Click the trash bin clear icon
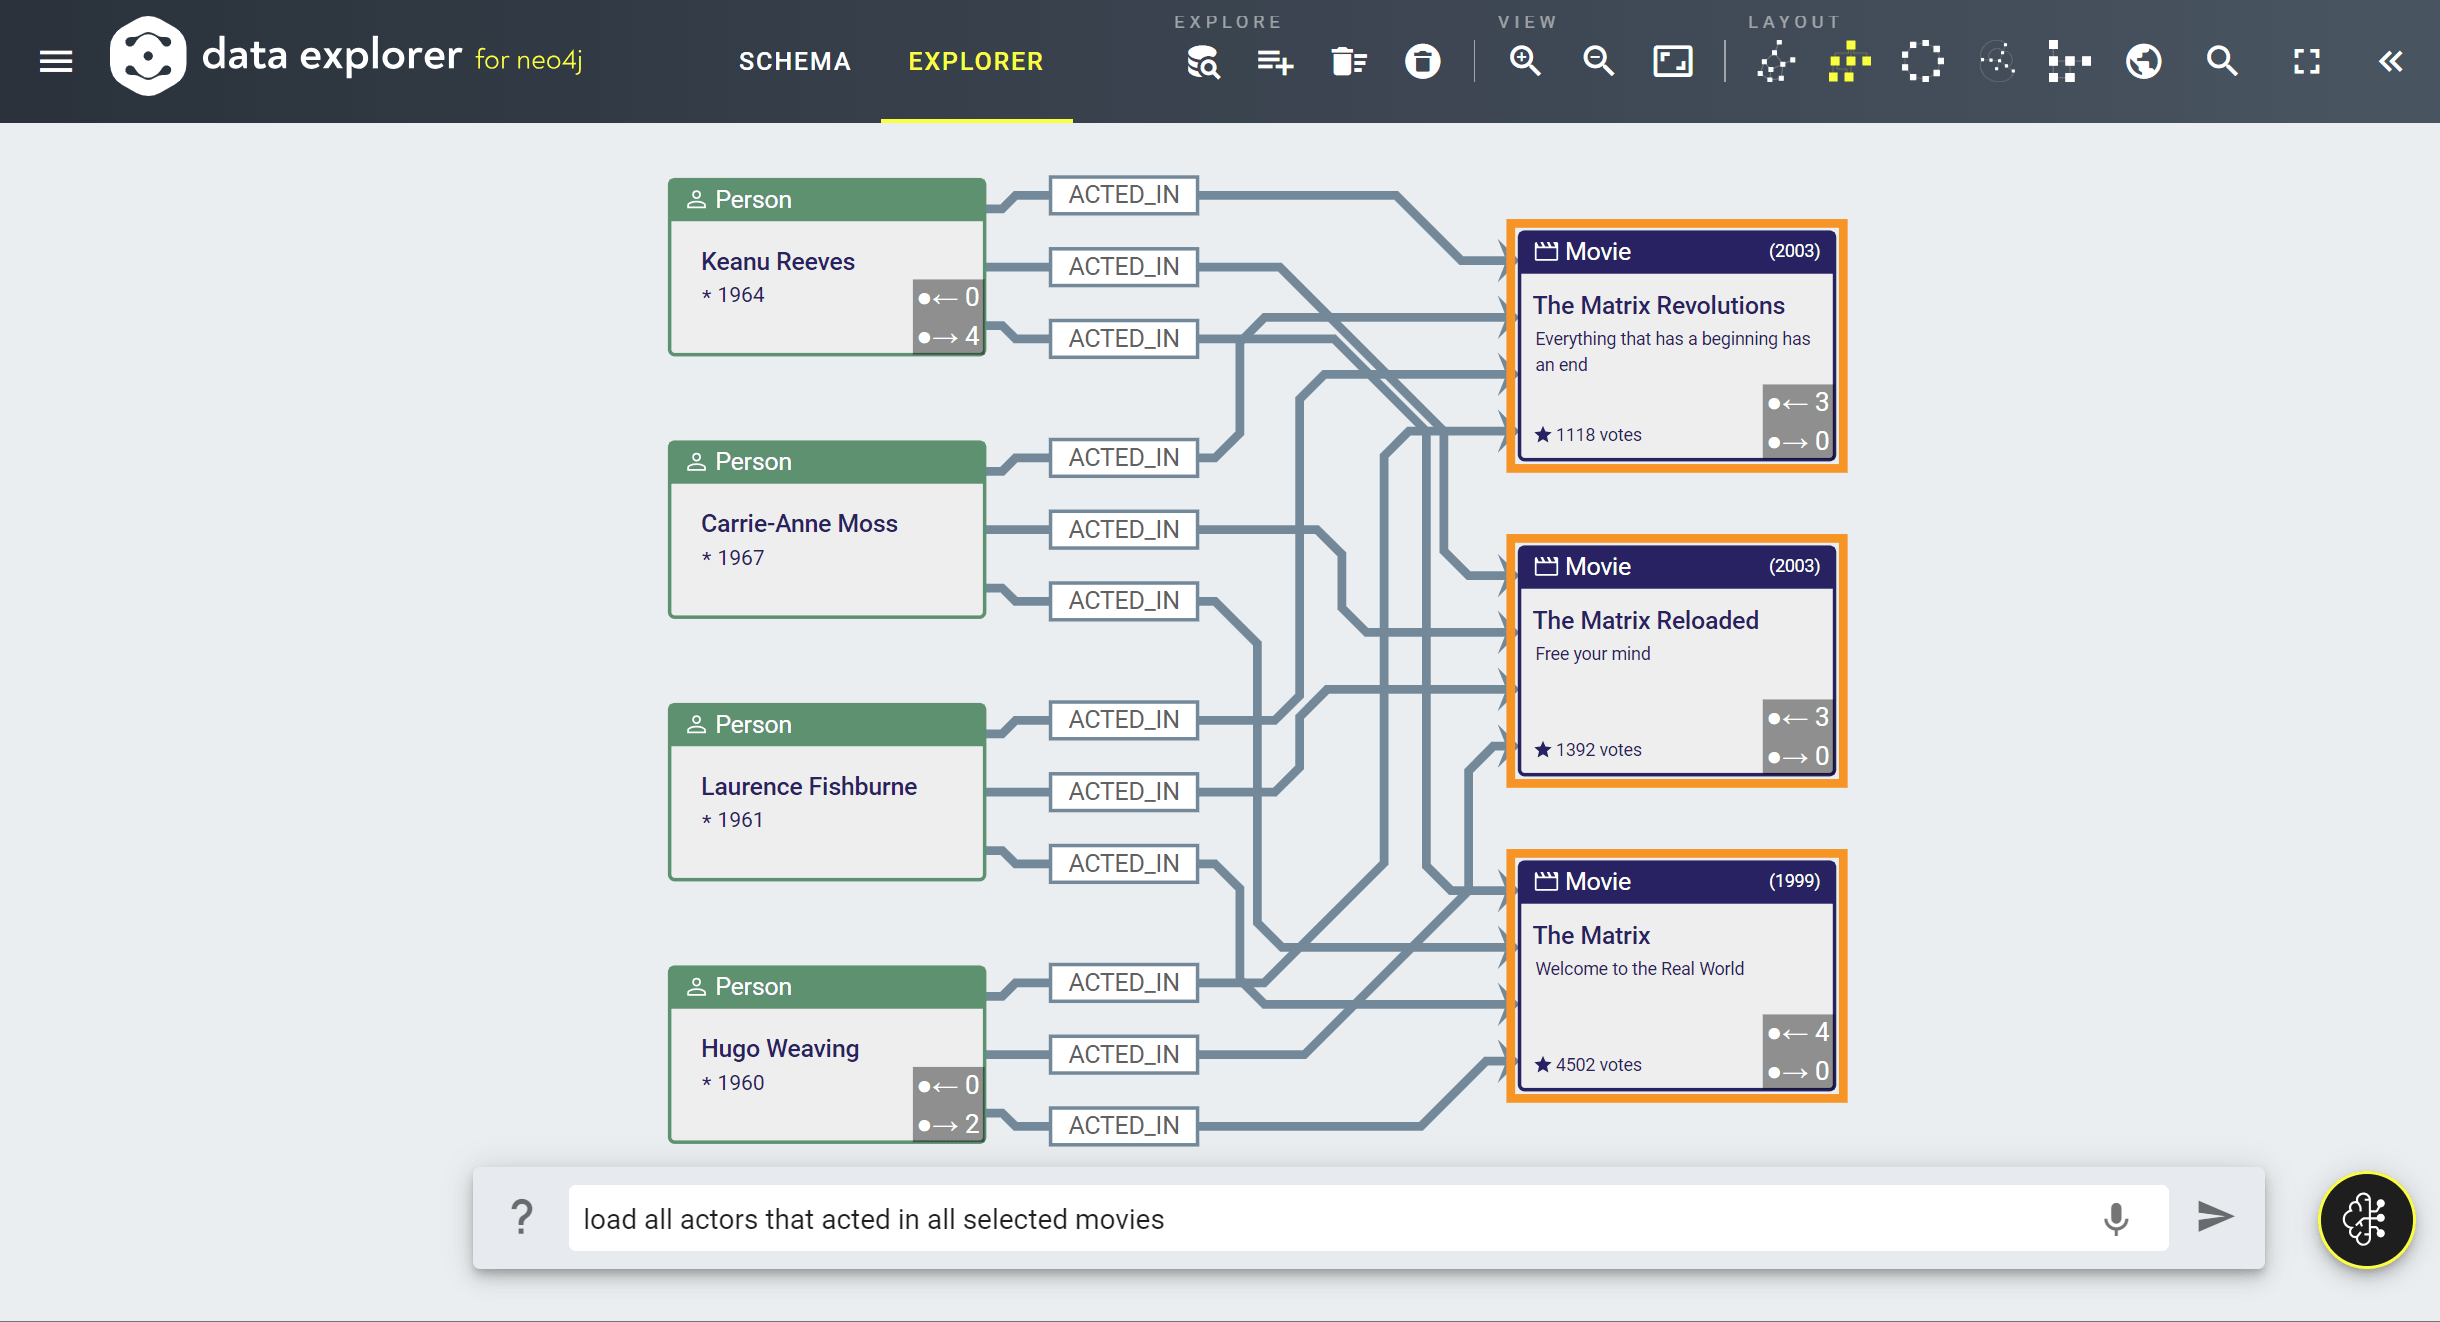The width and height of the screenshot is (2440, 1322). [1422, 62]
